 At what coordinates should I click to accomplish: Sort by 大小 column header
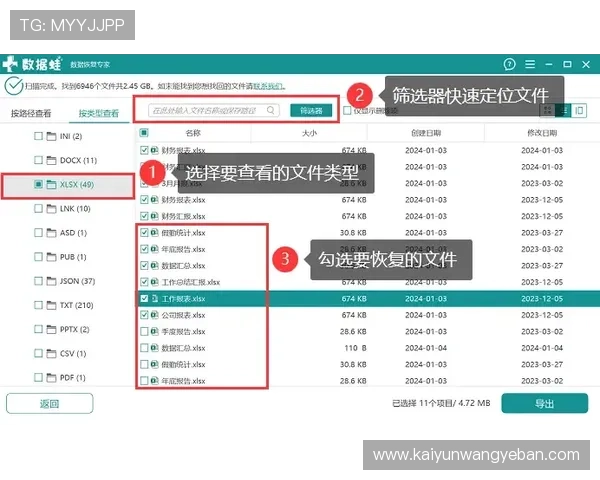pos(309,133)
